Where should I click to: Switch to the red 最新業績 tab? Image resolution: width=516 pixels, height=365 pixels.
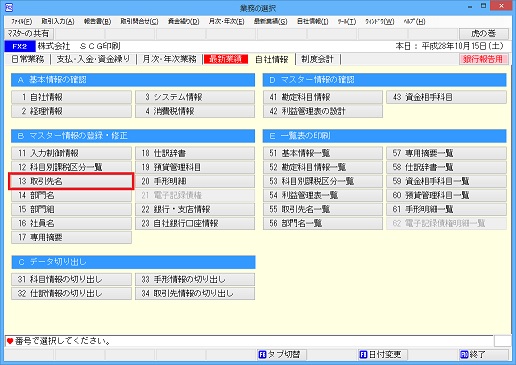click(x=226, y=59)
